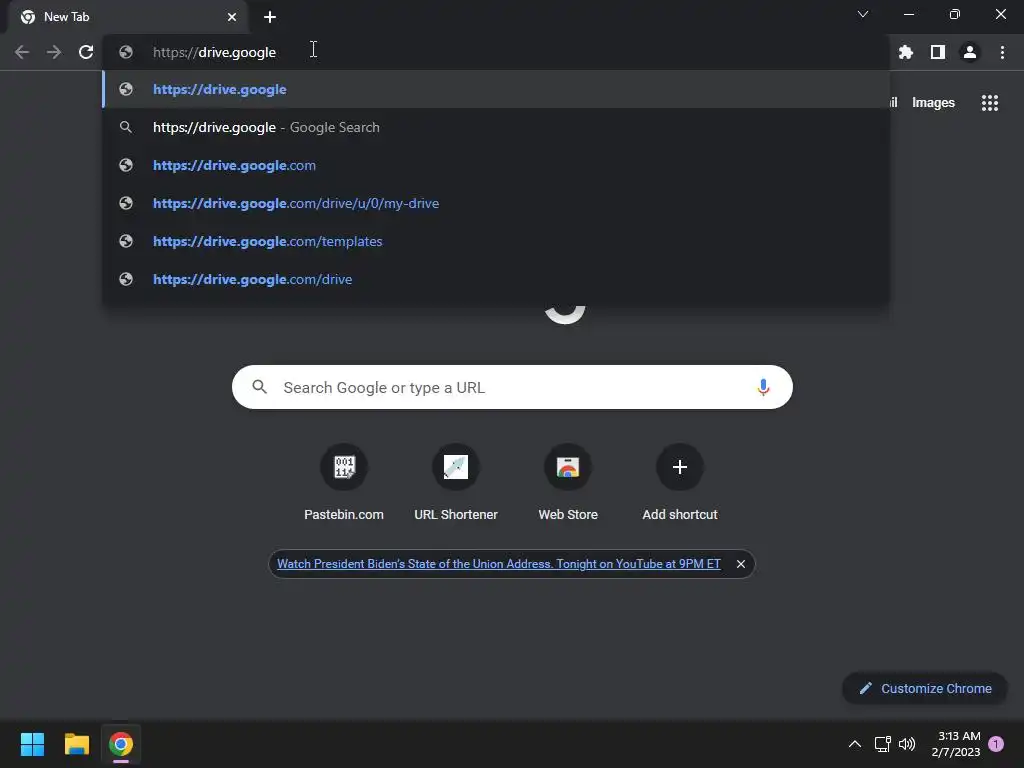
Task: Dismiss the State of the Union promo
Action: pyautogui.click(x=741, y=564)
